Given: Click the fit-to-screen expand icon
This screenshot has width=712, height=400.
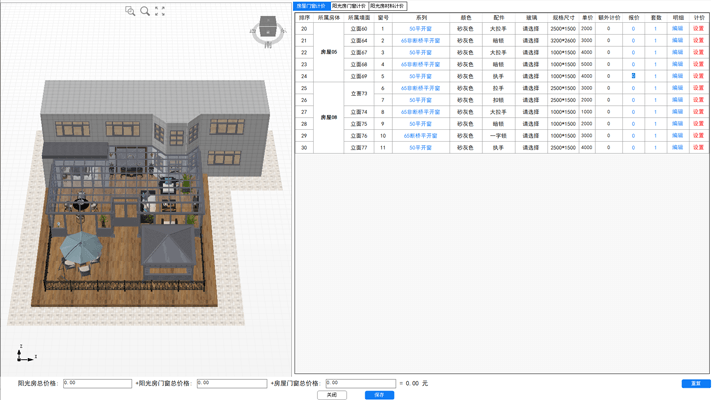Looking at the screenshot, I should tap(160, 11).
